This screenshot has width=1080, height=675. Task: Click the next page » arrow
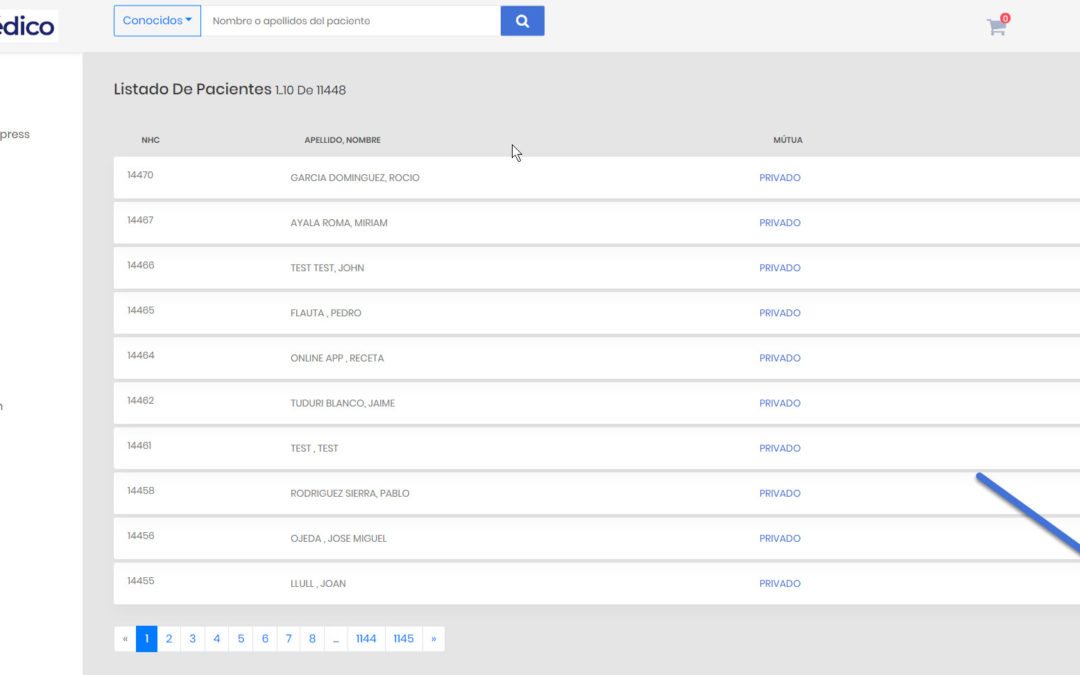(433, 638)
